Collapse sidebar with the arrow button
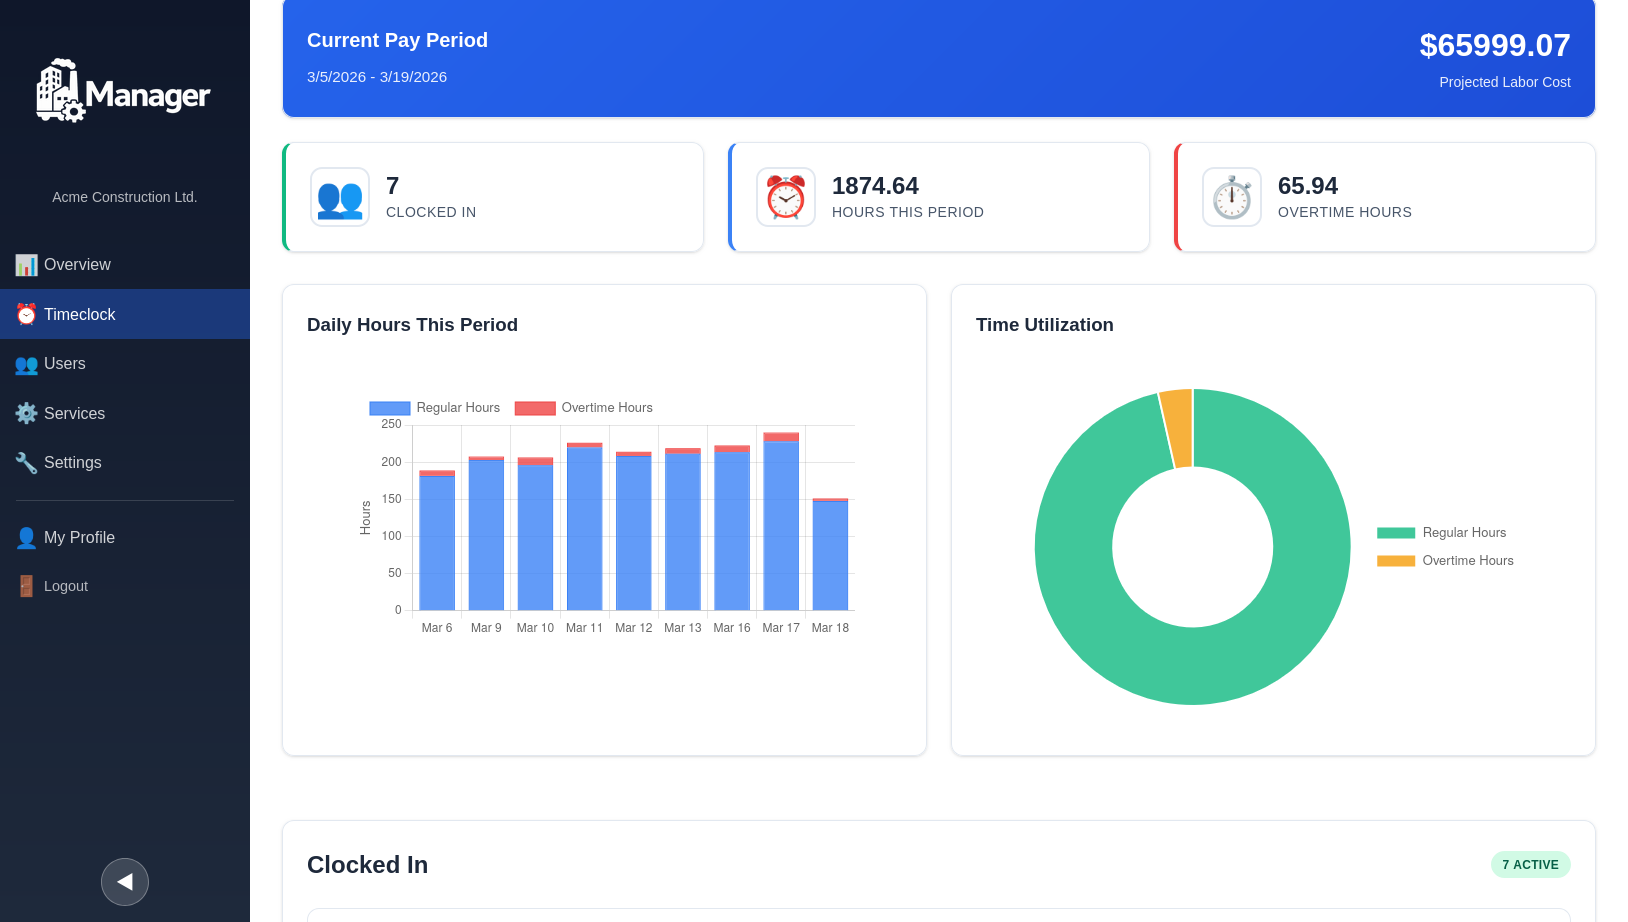The image size is (1628, 922). (x=125, y=882)
